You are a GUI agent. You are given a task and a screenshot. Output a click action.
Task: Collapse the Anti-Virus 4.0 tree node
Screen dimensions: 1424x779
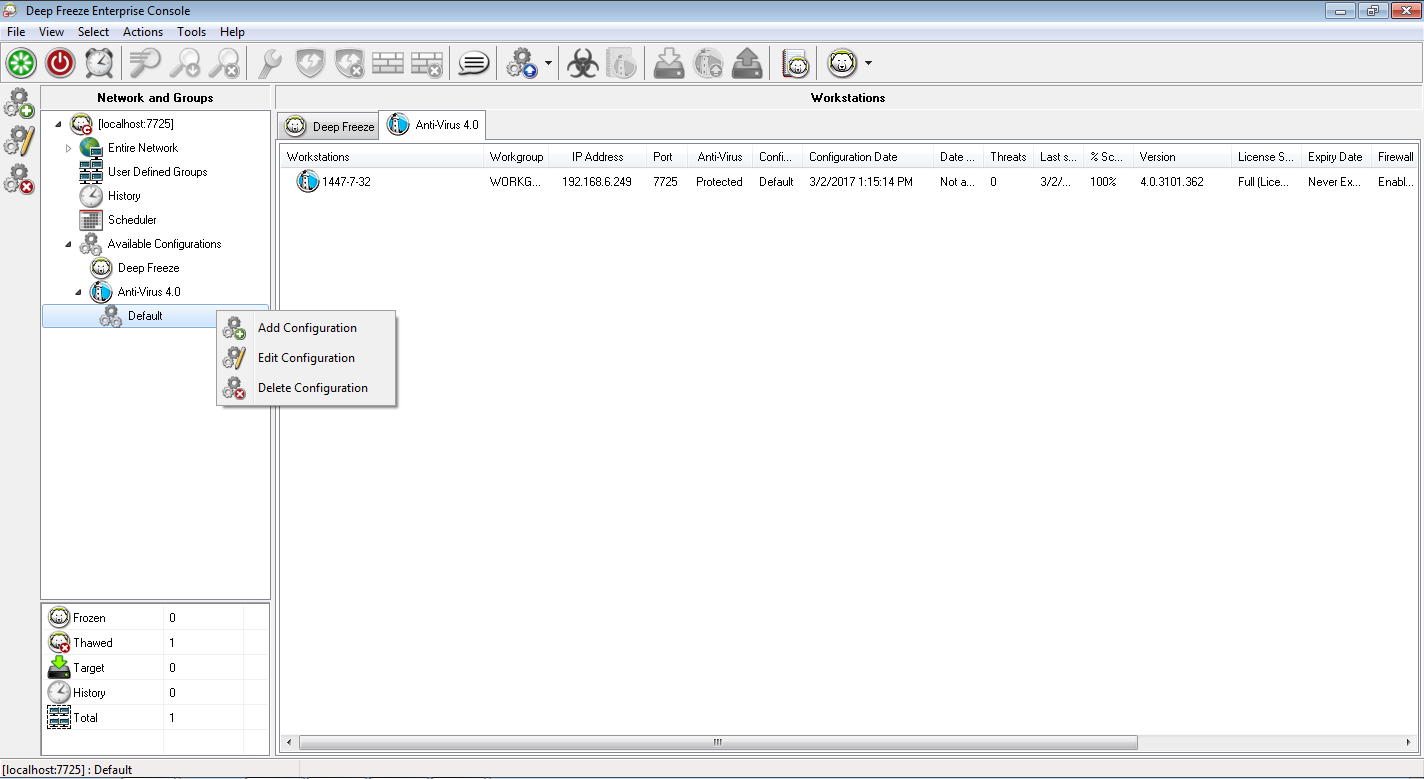click(x=78, y=292)
